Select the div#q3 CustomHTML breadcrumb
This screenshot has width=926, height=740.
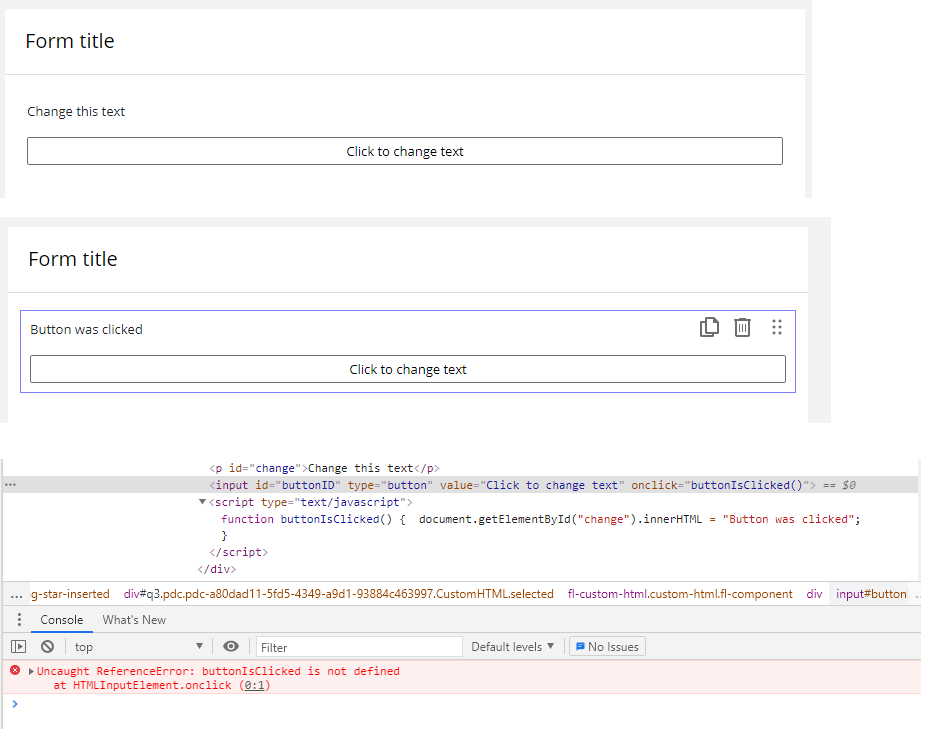point(338,594)
